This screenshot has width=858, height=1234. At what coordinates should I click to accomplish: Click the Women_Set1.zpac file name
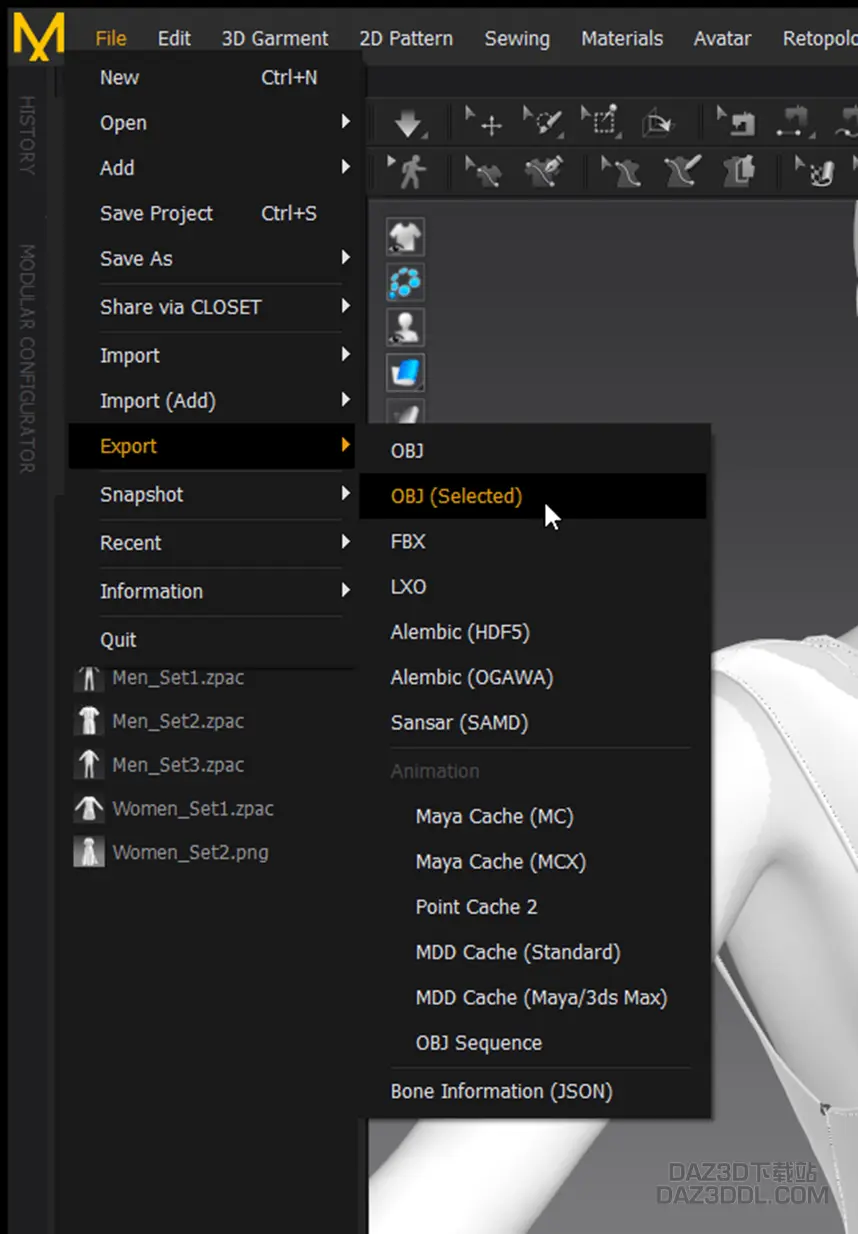point(193,808)
